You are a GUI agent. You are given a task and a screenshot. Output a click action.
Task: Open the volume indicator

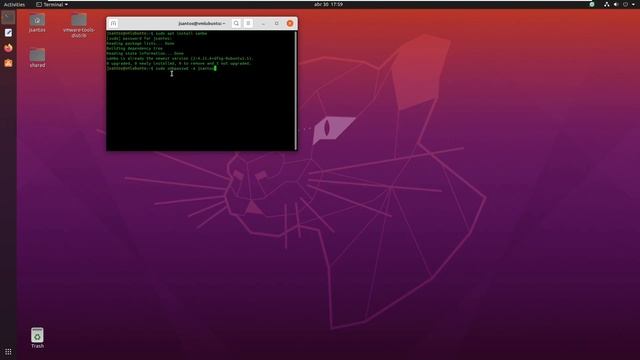pos(616,4)
